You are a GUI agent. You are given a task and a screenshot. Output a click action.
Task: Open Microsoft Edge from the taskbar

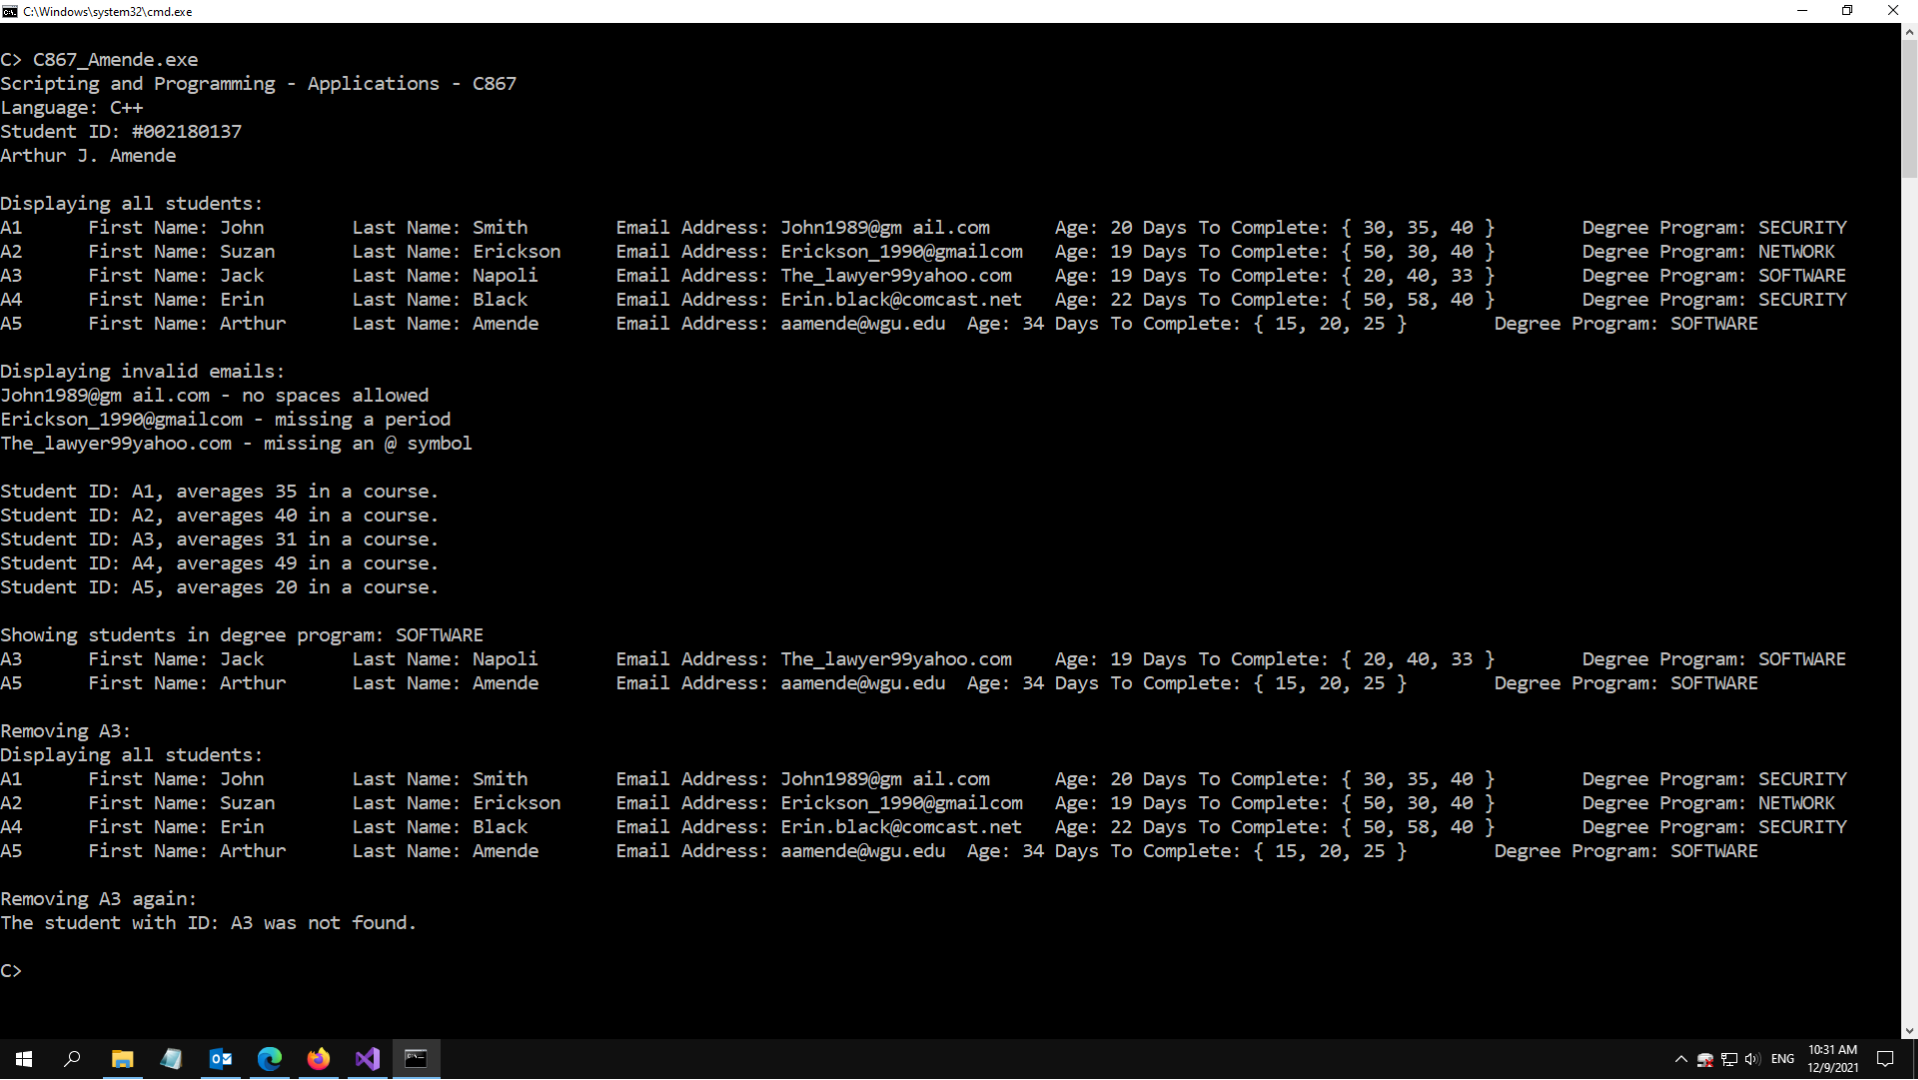tap(269, 1058)
